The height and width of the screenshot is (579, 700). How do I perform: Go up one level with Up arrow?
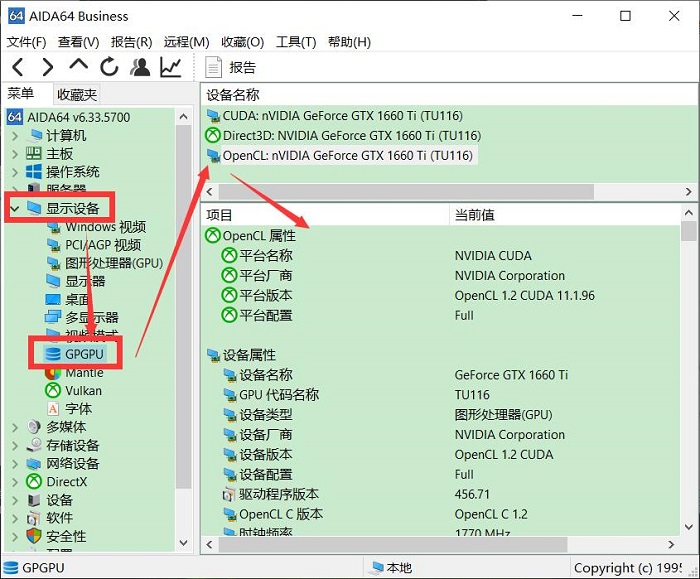point(79,65)
